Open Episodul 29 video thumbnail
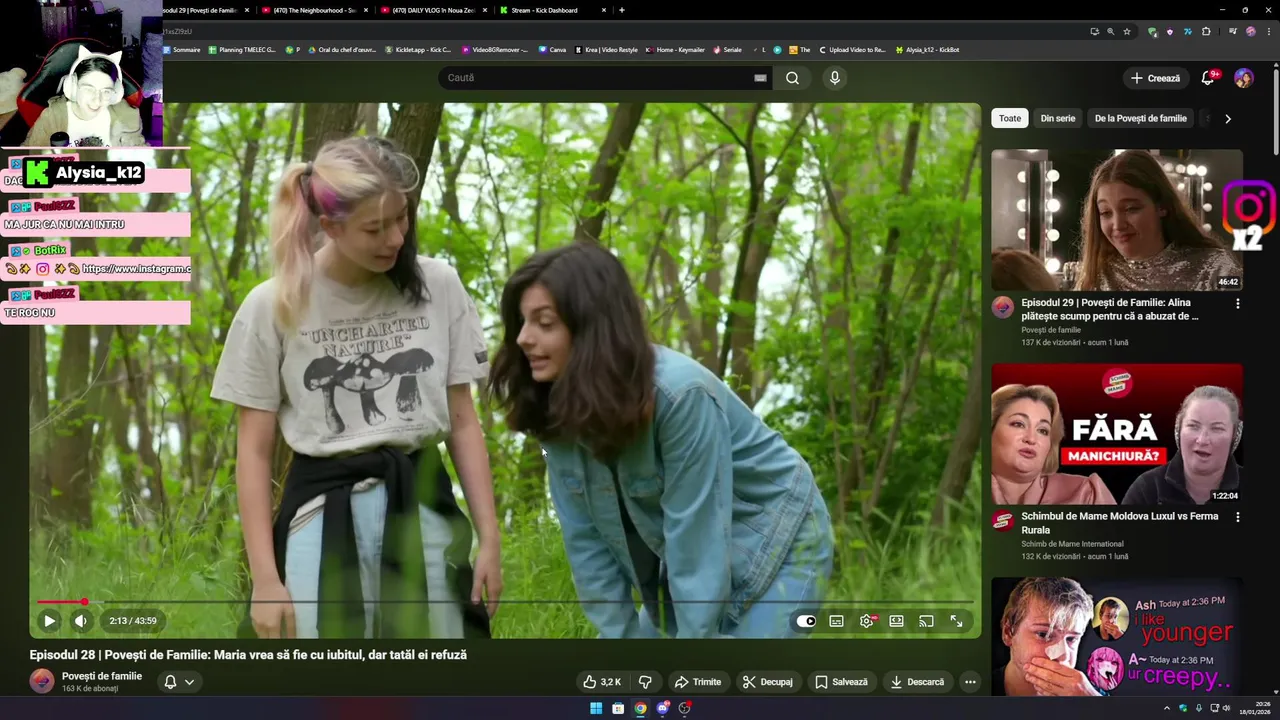 1117,220
